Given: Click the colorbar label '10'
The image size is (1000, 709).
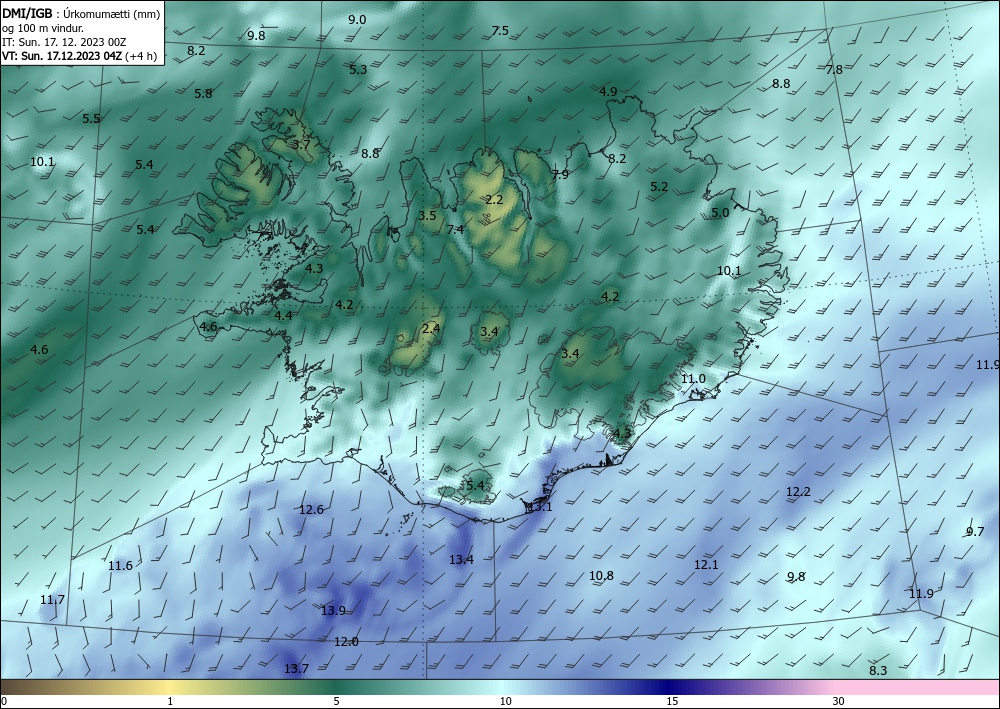Looking at the screenshot, I should pos(505,702).
